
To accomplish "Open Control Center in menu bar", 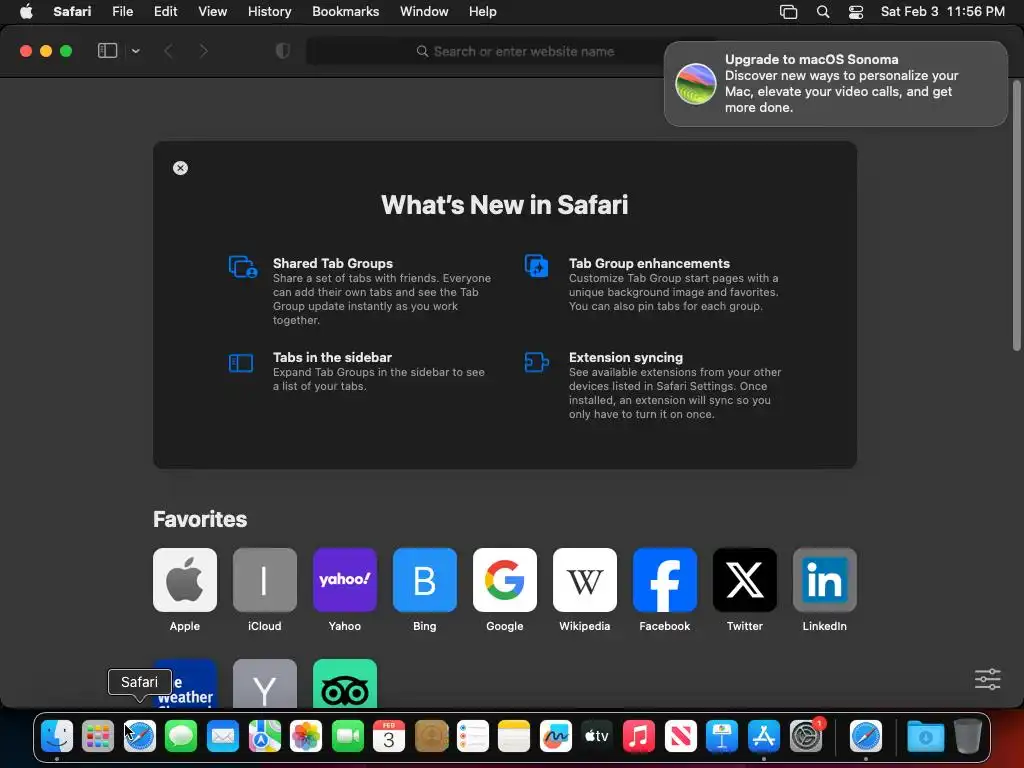I will coord(856,11).
